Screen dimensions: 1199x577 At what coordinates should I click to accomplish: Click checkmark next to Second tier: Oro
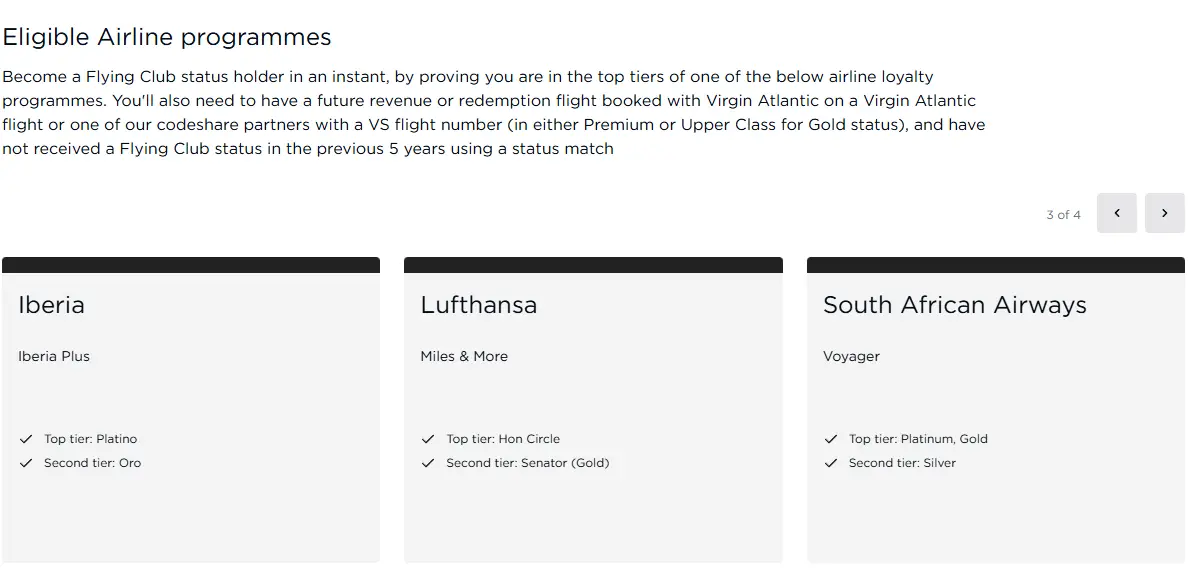26,463
